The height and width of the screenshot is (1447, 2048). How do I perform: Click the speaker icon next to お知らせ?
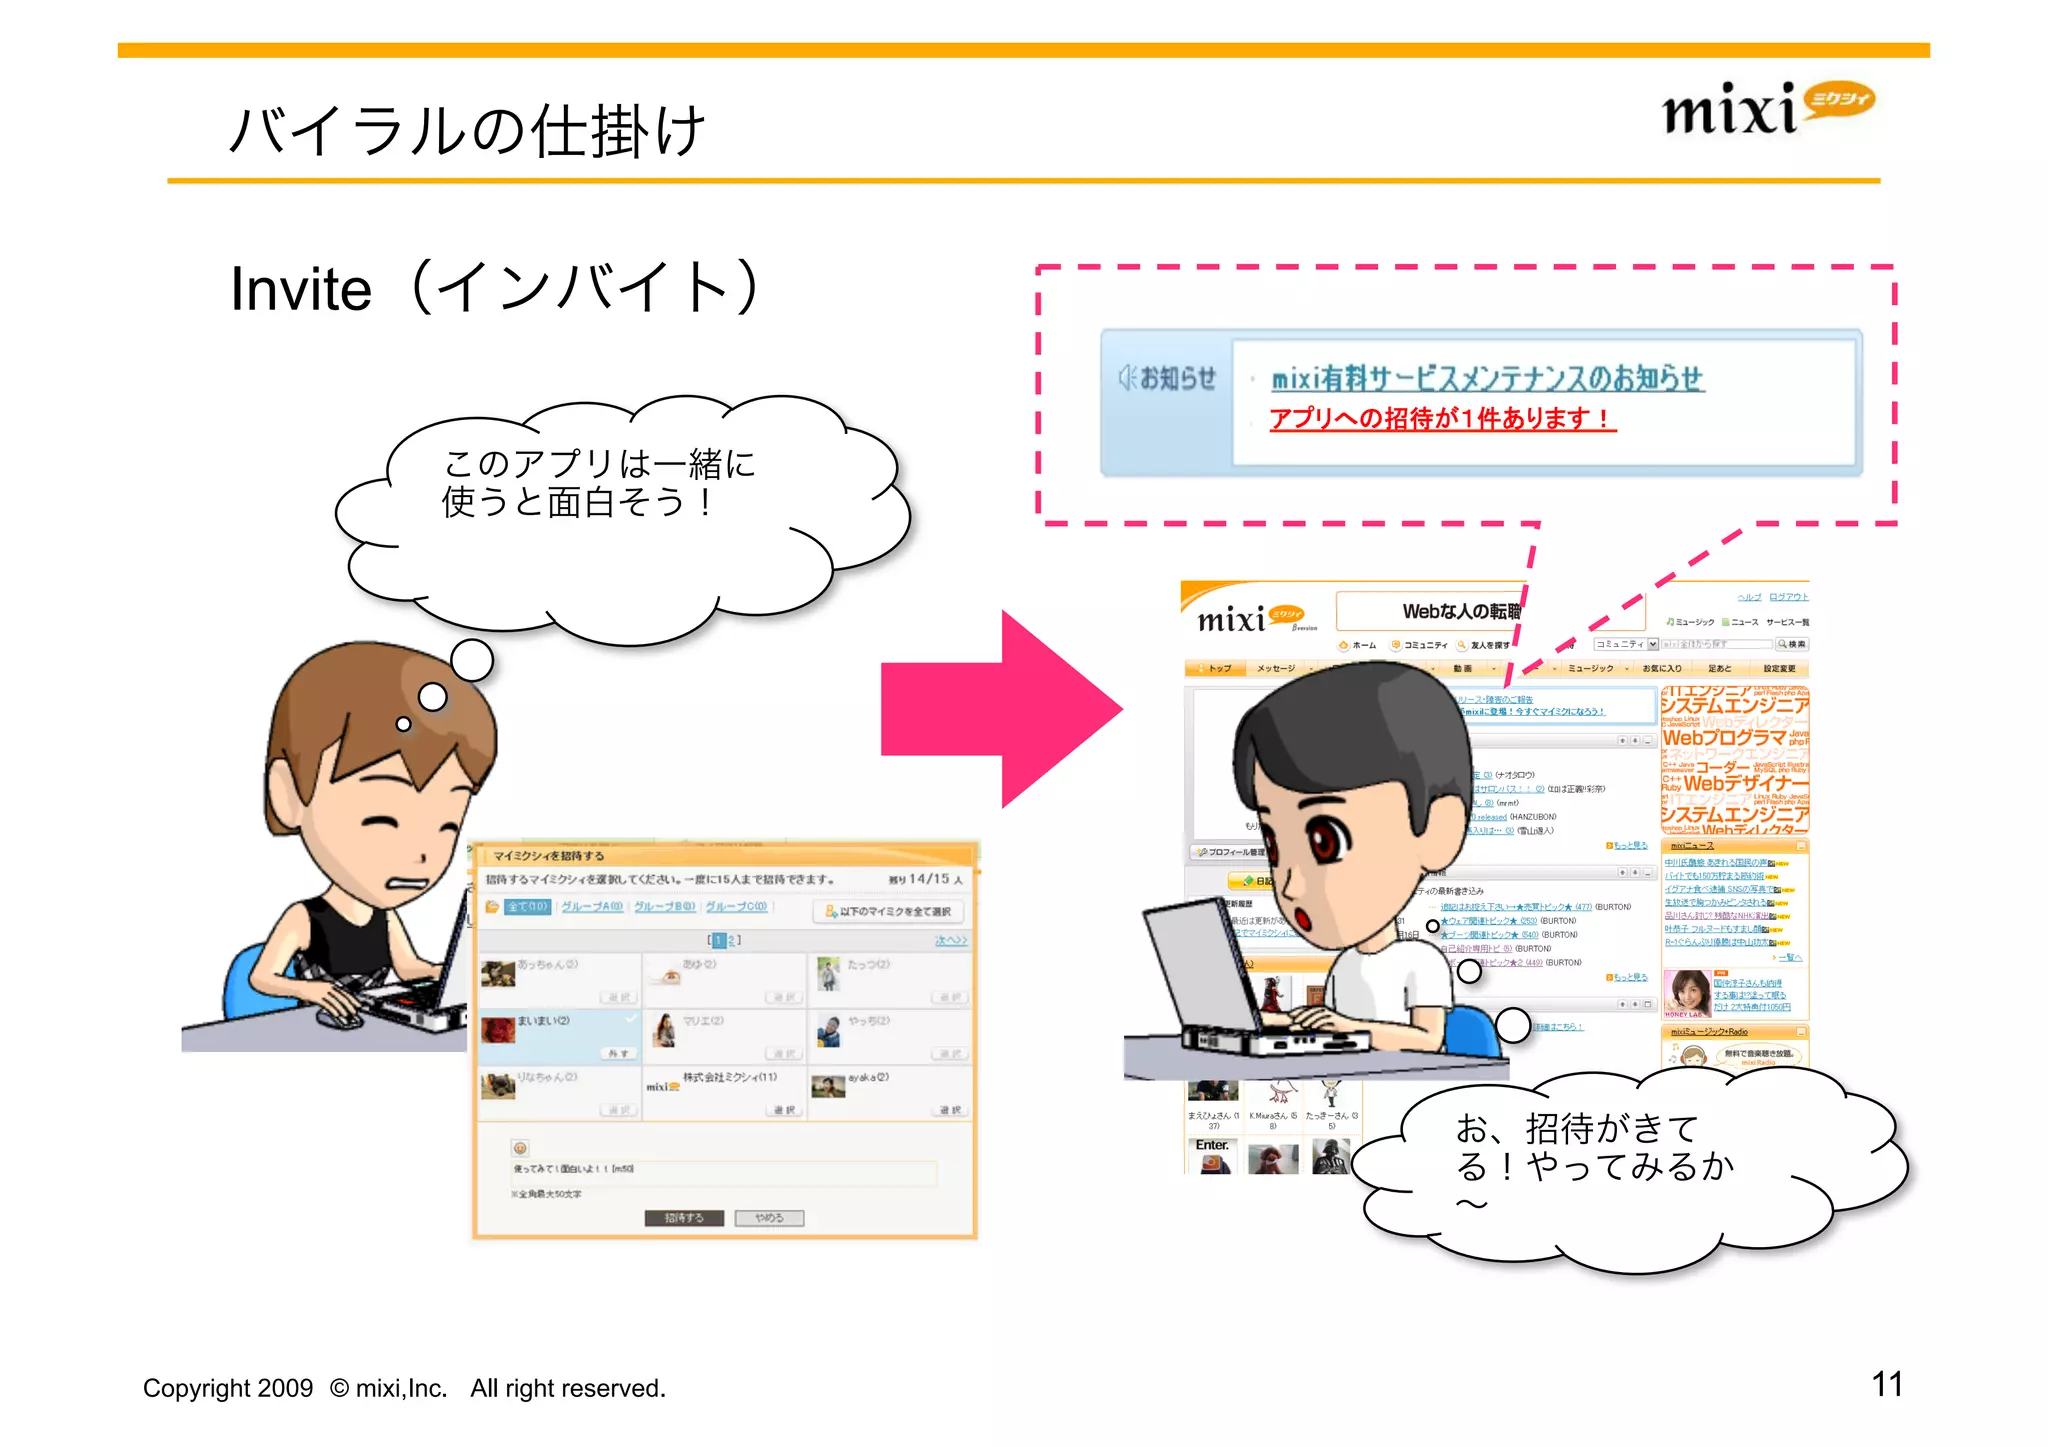[x=1127, y=378]
